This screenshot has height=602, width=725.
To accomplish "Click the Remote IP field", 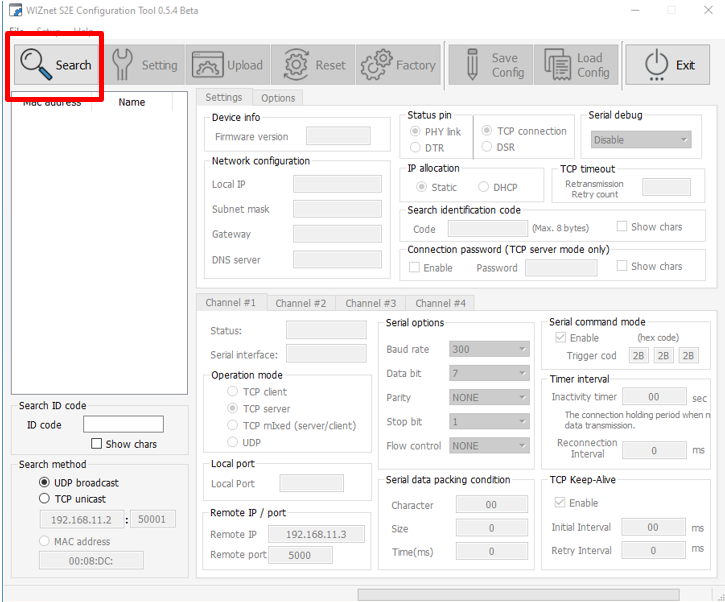I will click(317, 534).
